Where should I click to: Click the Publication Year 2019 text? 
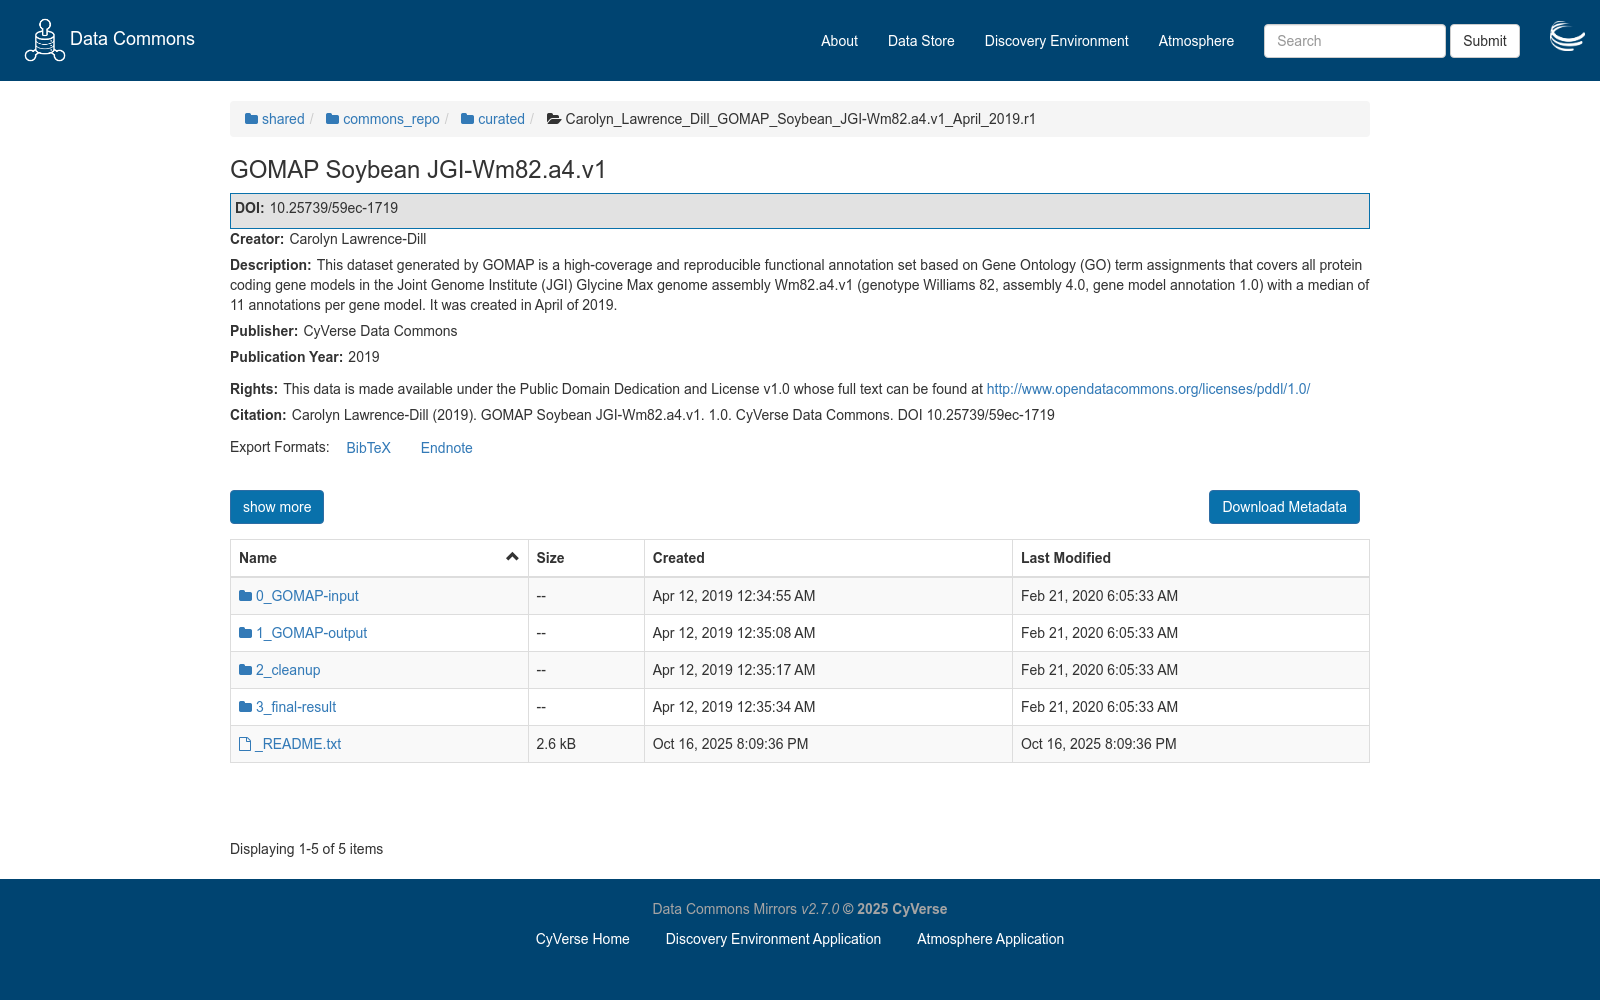pyautogui.click(x=305, y=357)
